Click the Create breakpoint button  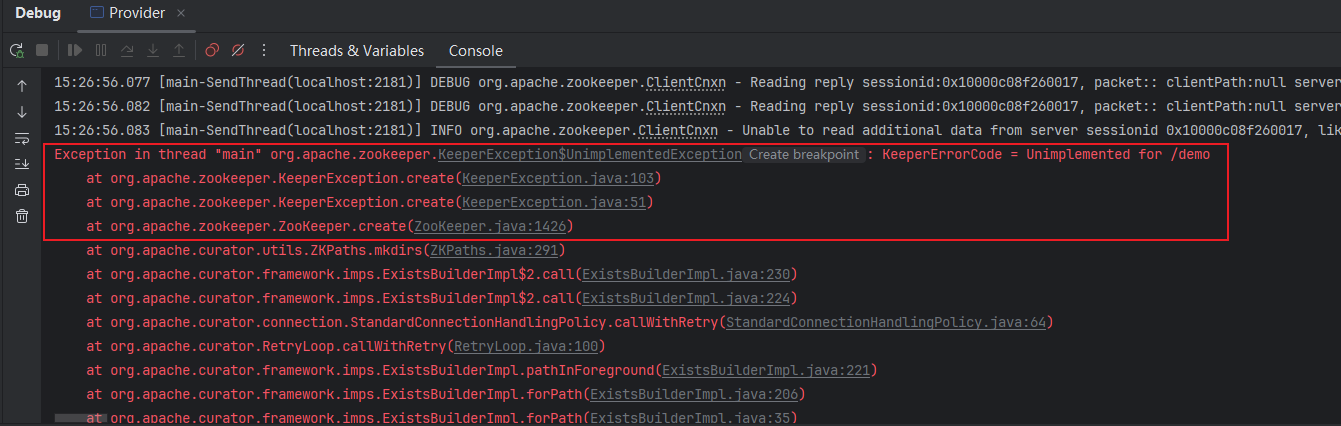click(803, 154)
